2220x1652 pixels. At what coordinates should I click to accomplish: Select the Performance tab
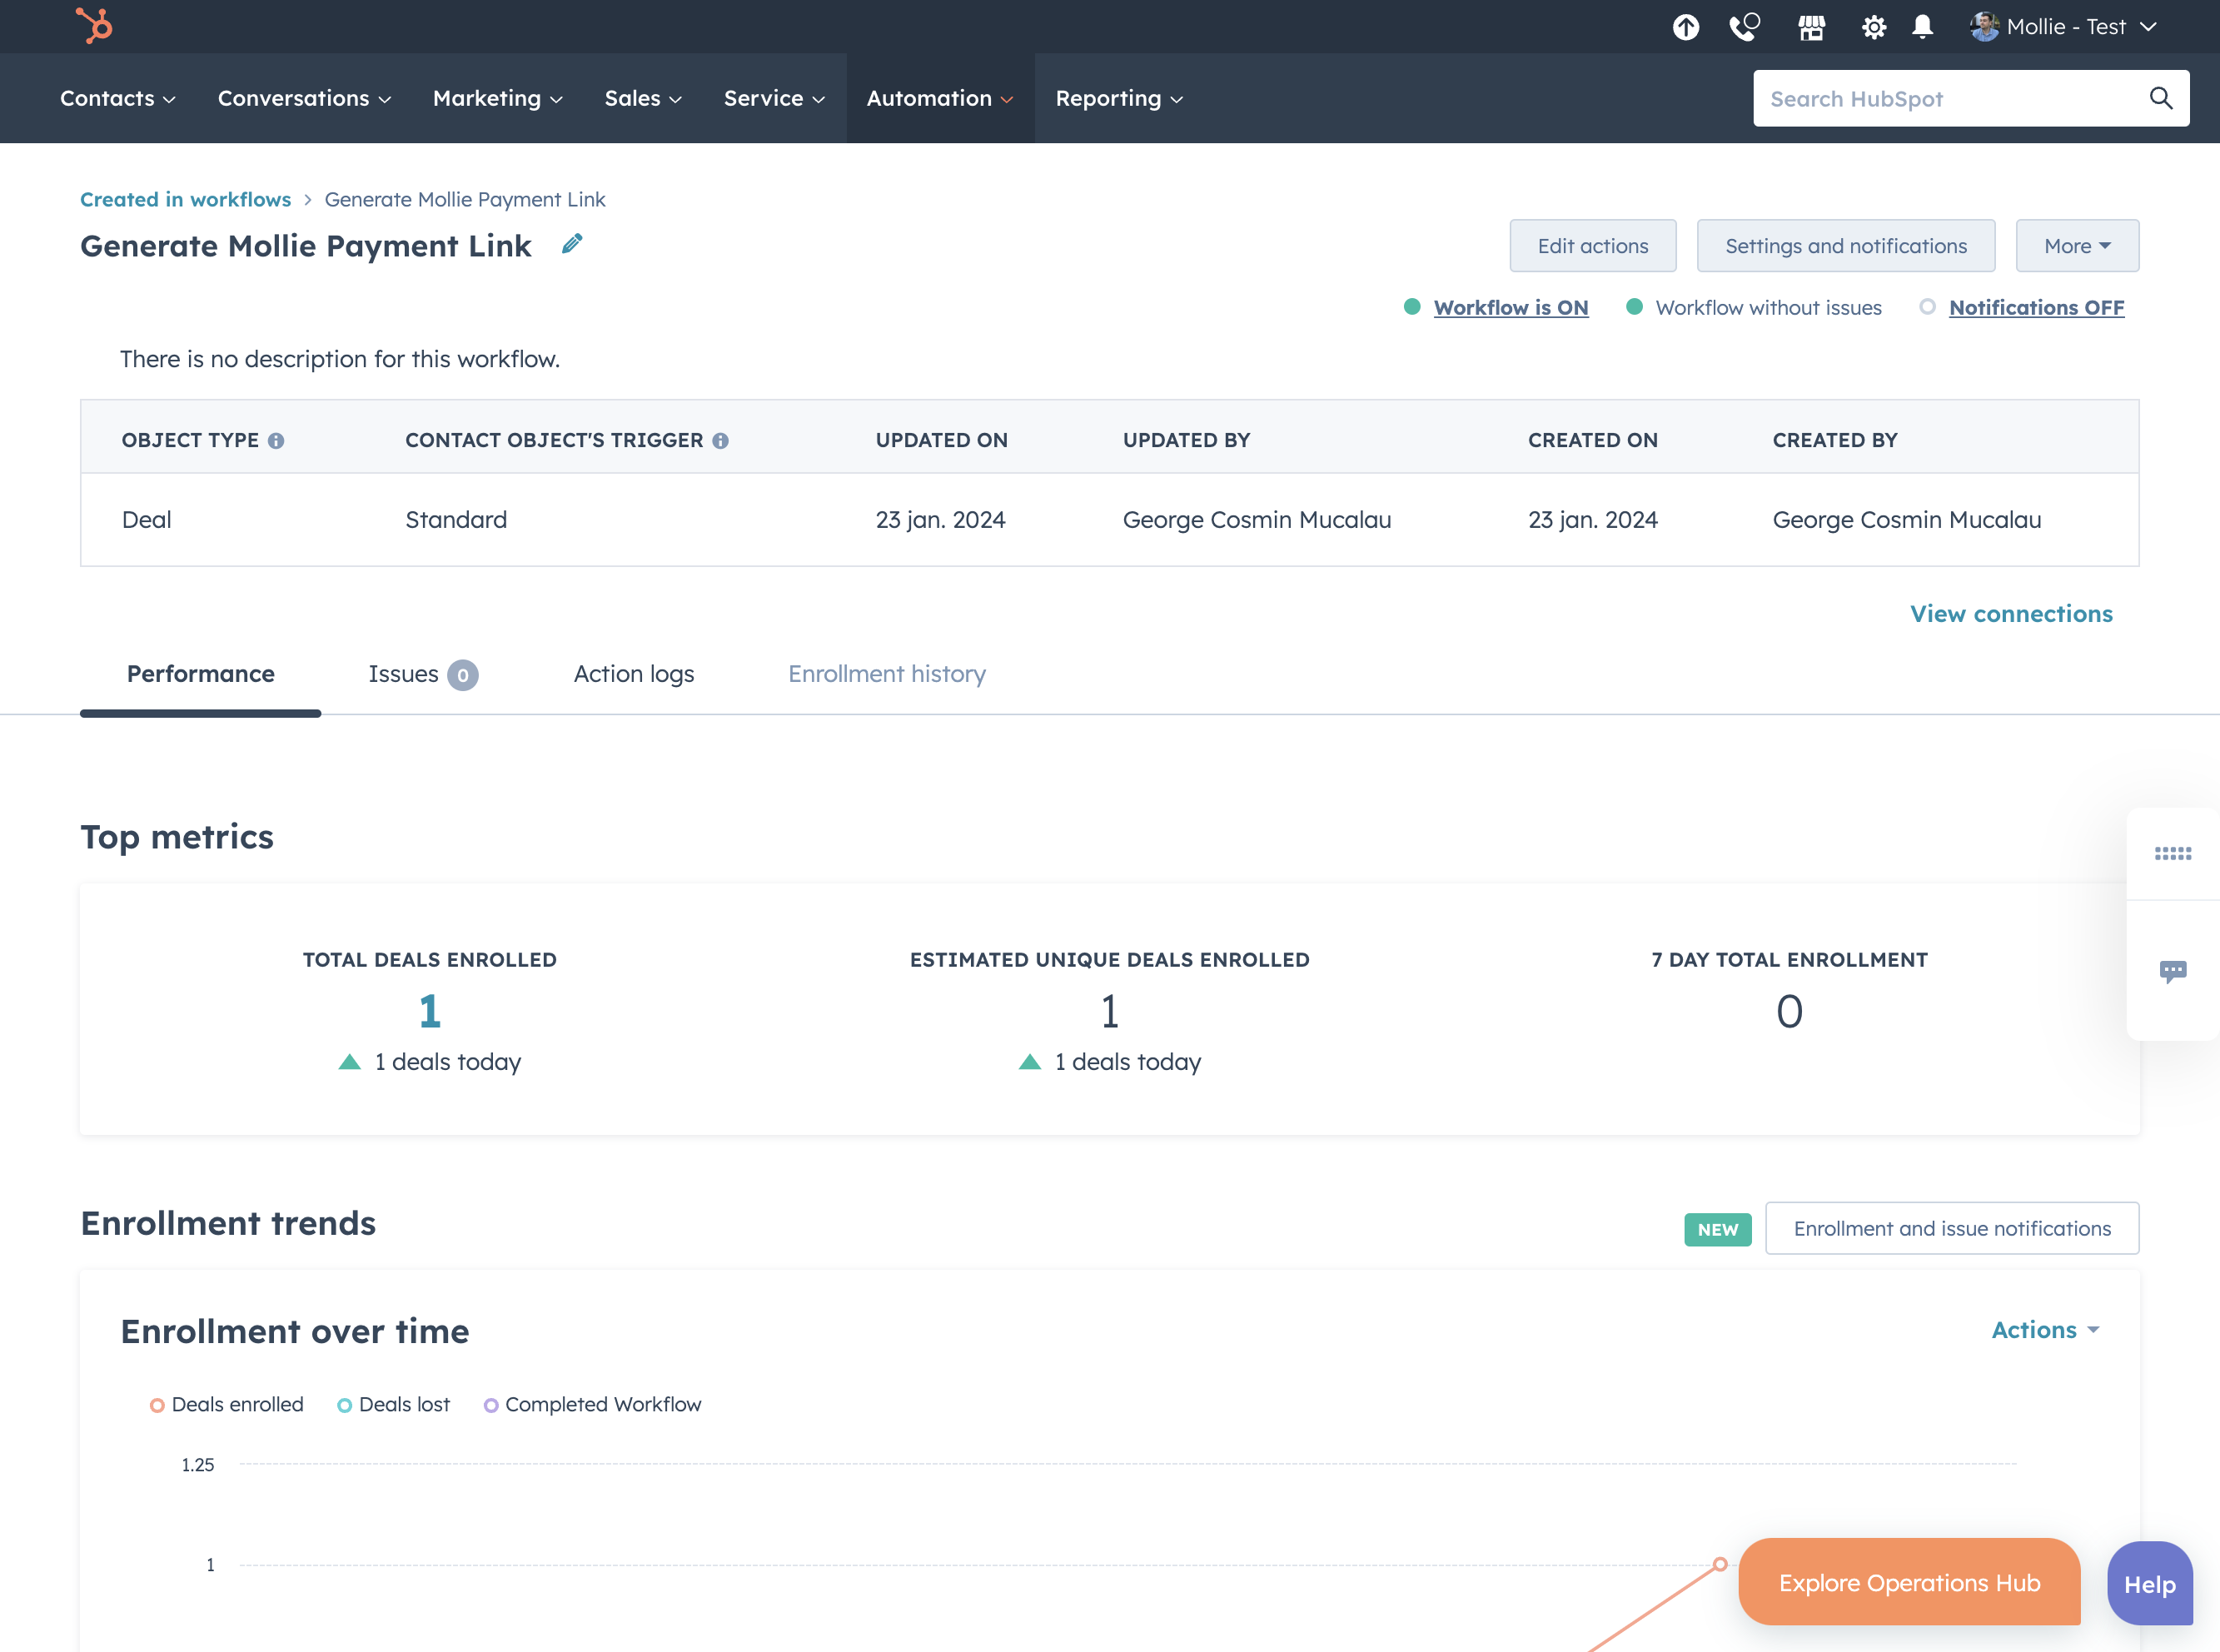tap(201, 674)
